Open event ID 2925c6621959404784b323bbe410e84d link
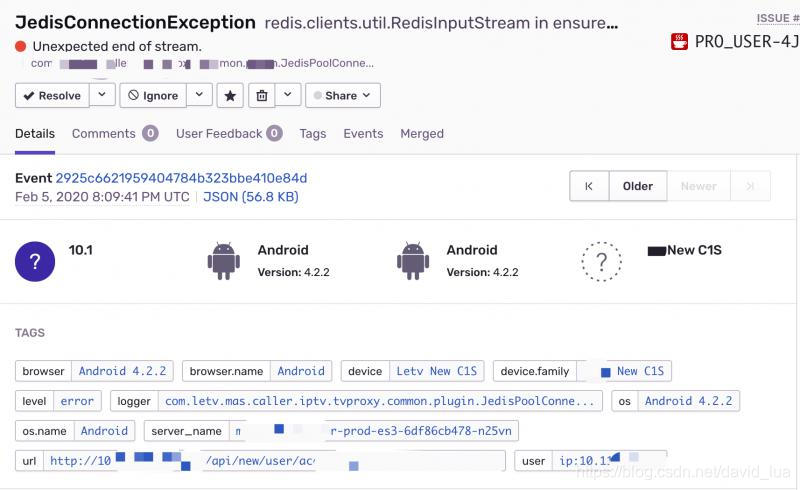Viewport: 800px width, 490px height. [181, 178]
